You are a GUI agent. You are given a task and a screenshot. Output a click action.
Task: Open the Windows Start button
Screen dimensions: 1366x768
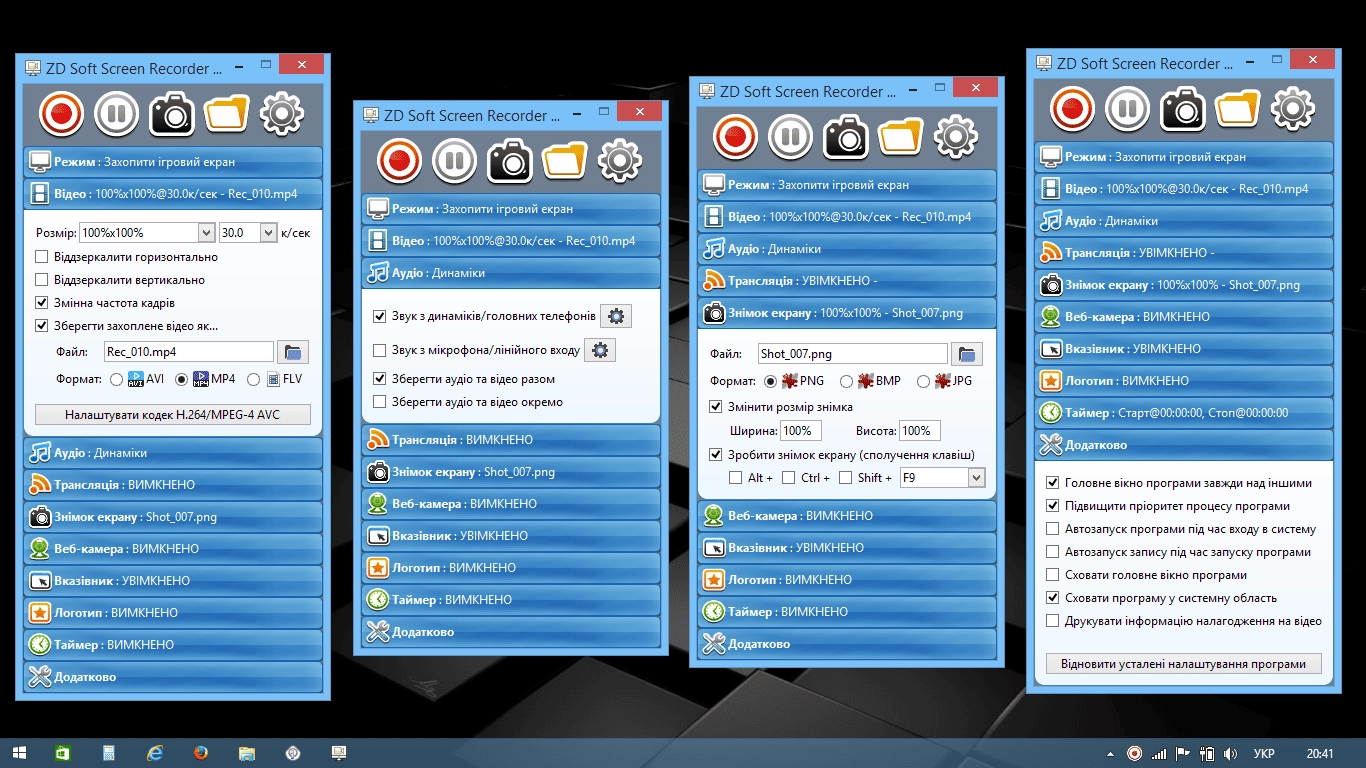pyautogui.click(x=18, y=753)
